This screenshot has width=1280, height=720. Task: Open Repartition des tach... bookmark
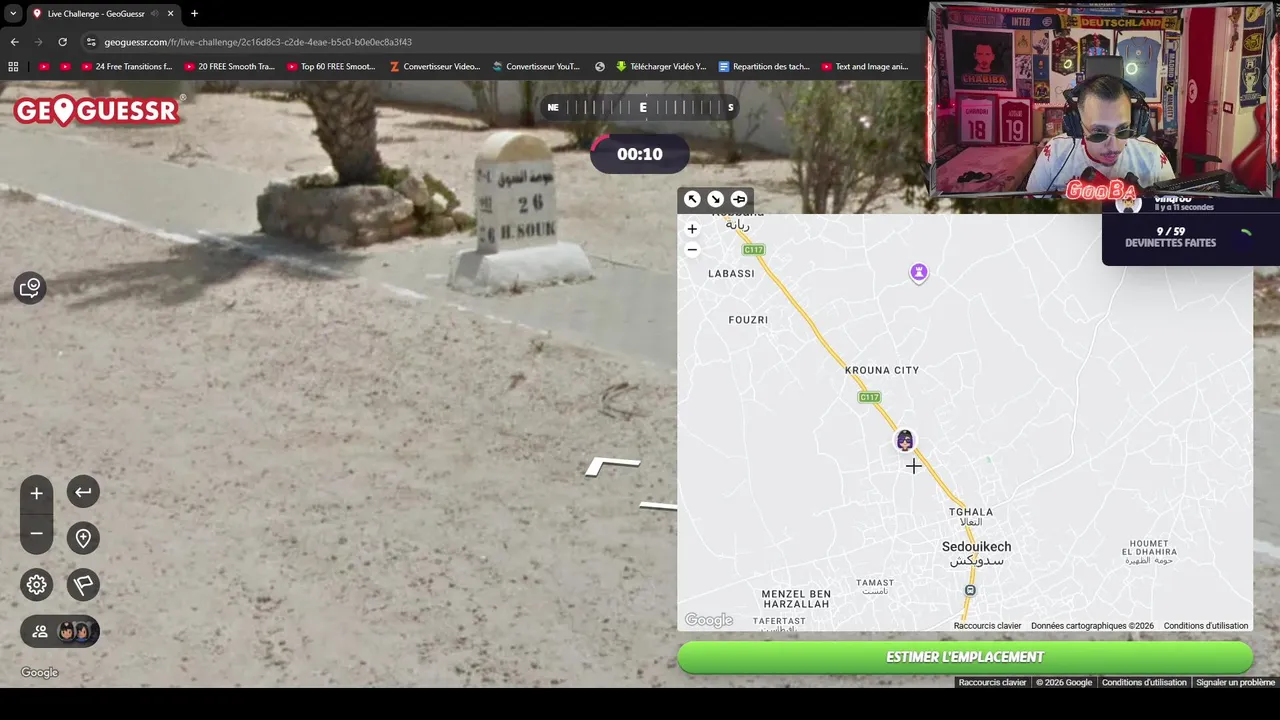pos(765,67)
